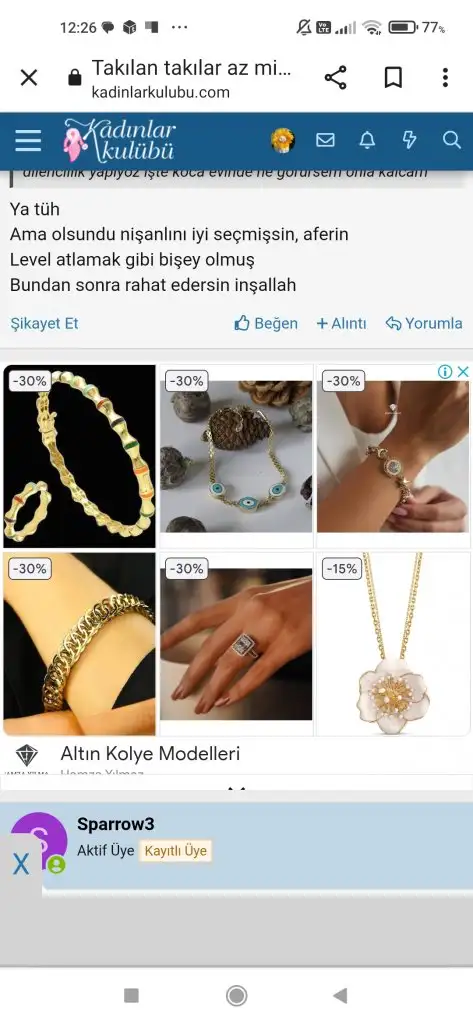Close the browser custom tab
The height and width of the screenshot is (1024, 473).
pos(29,78)
